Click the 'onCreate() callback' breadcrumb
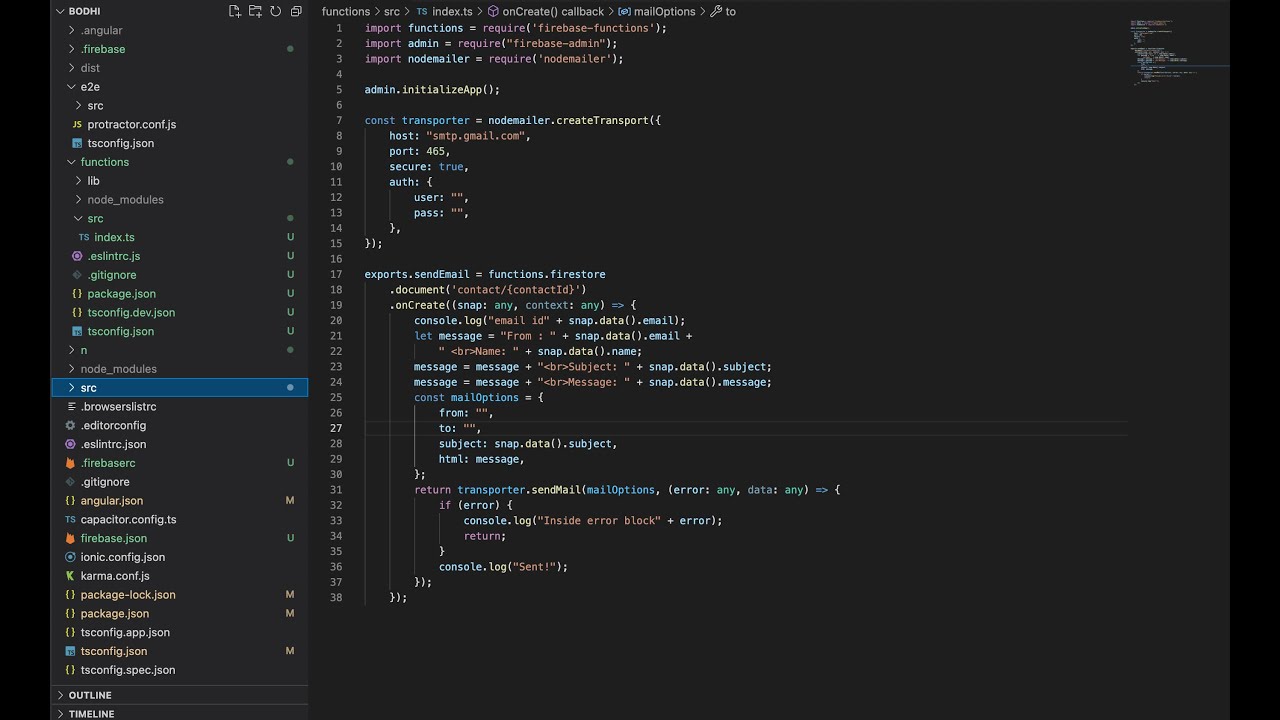Screen dimensions: 1280x720 point(553,12)
